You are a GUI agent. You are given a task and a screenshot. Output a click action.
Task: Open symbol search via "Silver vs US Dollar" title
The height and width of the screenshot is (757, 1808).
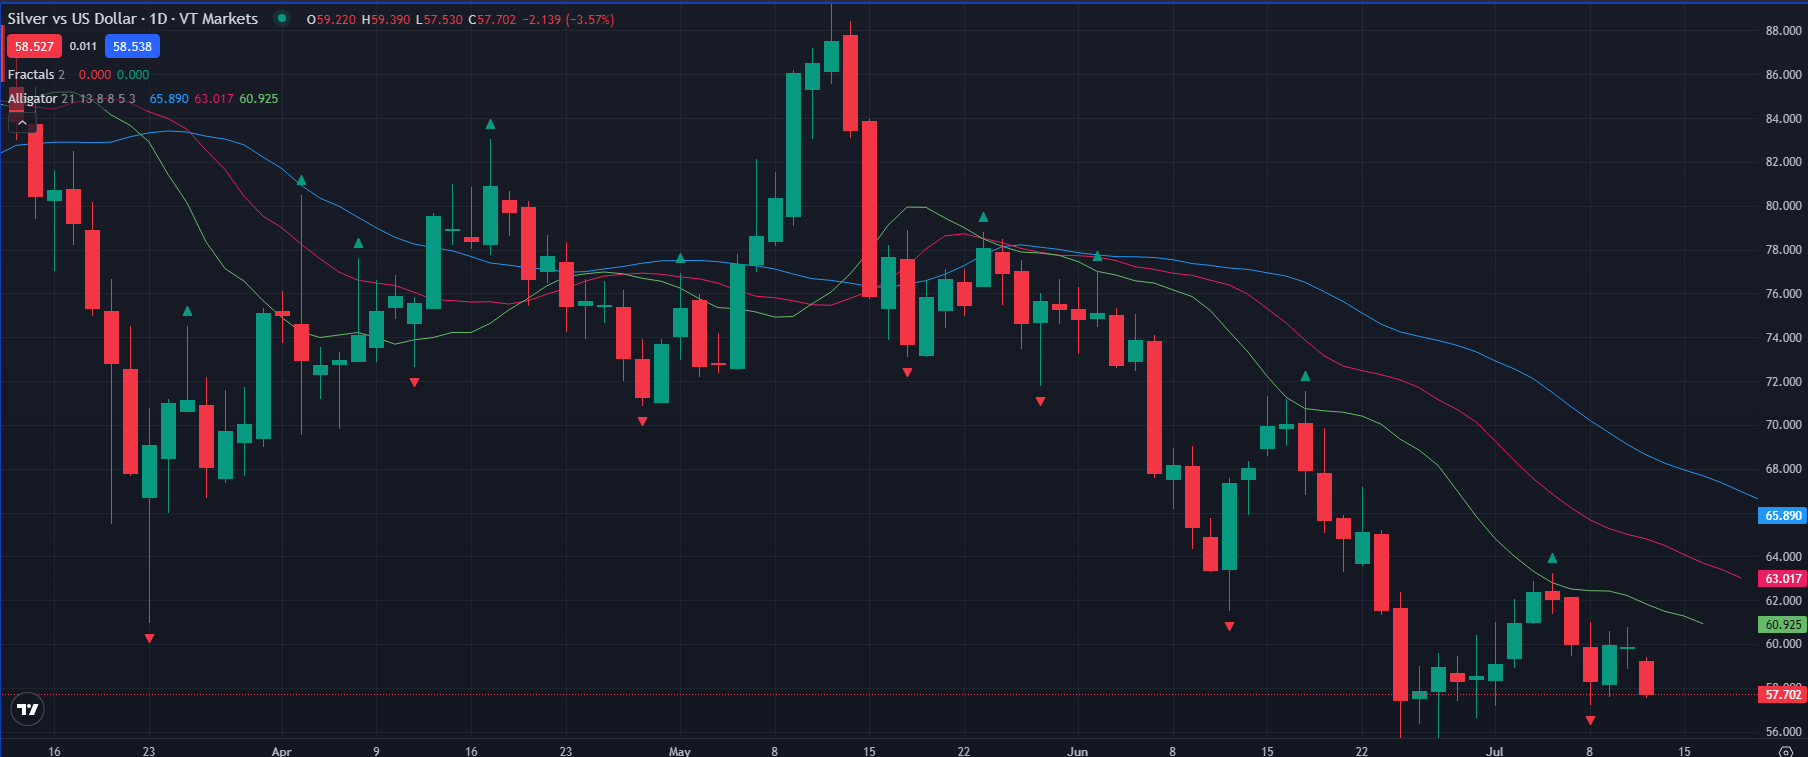click(x=133, y=19)
